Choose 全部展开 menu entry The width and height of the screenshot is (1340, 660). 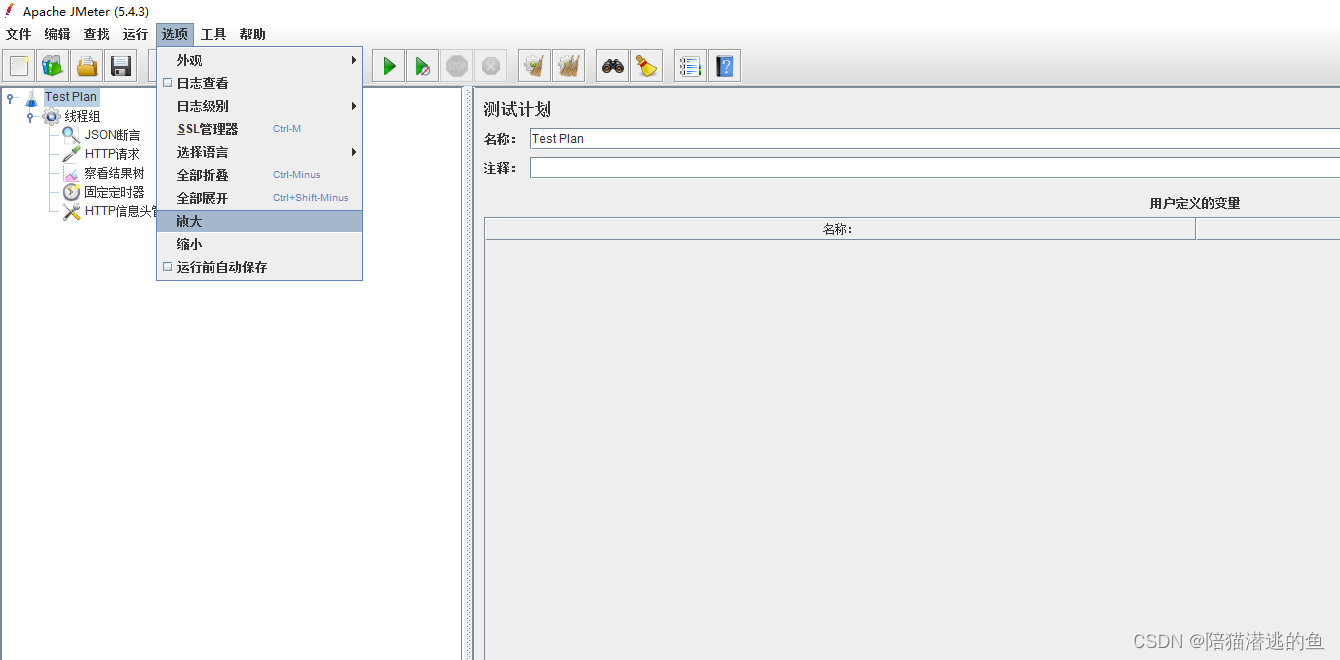(259, 198)
